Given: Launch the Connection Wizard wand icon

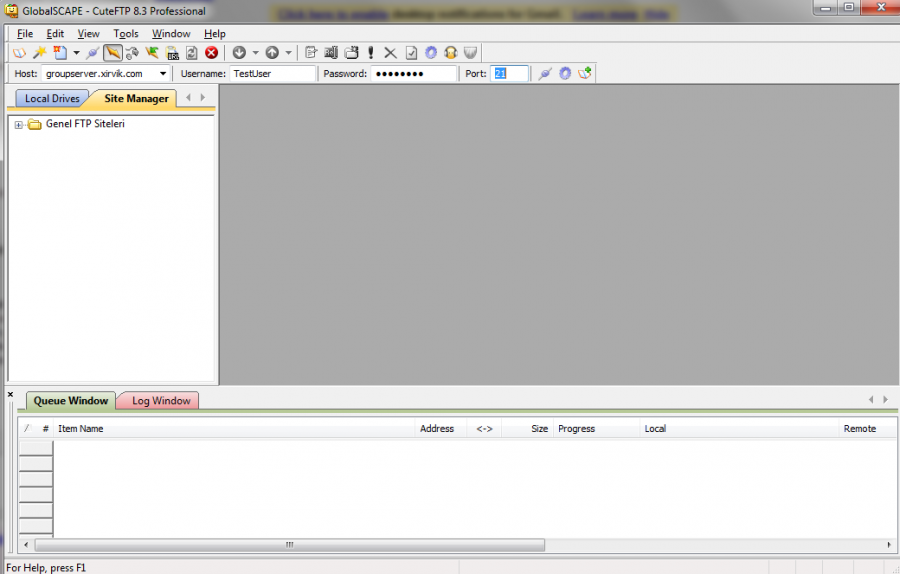Looking at the screenshot, I should tap(39, 53).
